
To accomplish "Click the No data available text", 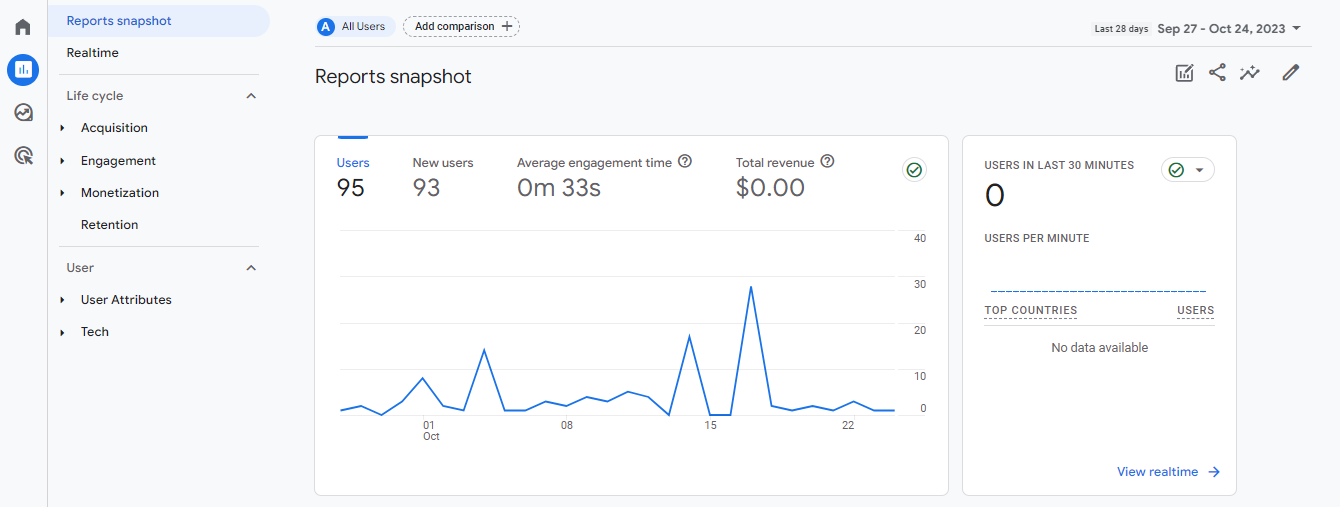I will 1099,348.
